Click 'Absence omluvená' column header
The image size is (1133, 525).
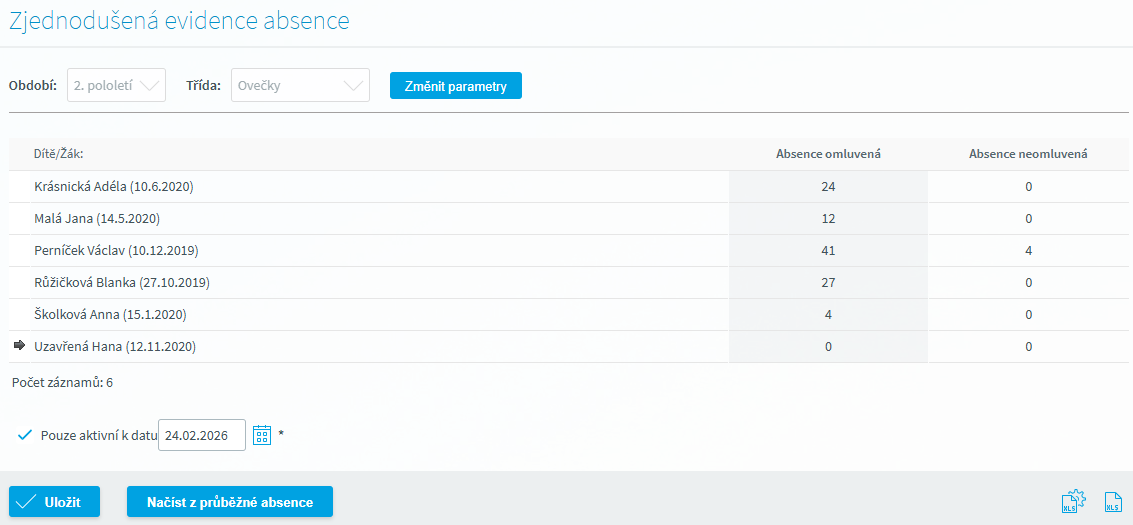(x=828, y=154)
